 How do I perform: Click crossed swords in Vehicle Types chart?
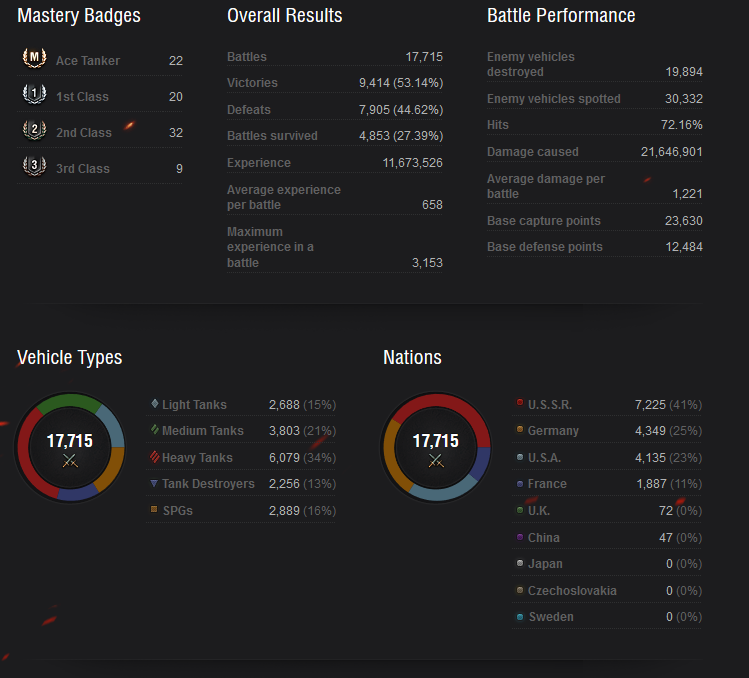pyautogui.click(x=70, y=461)
